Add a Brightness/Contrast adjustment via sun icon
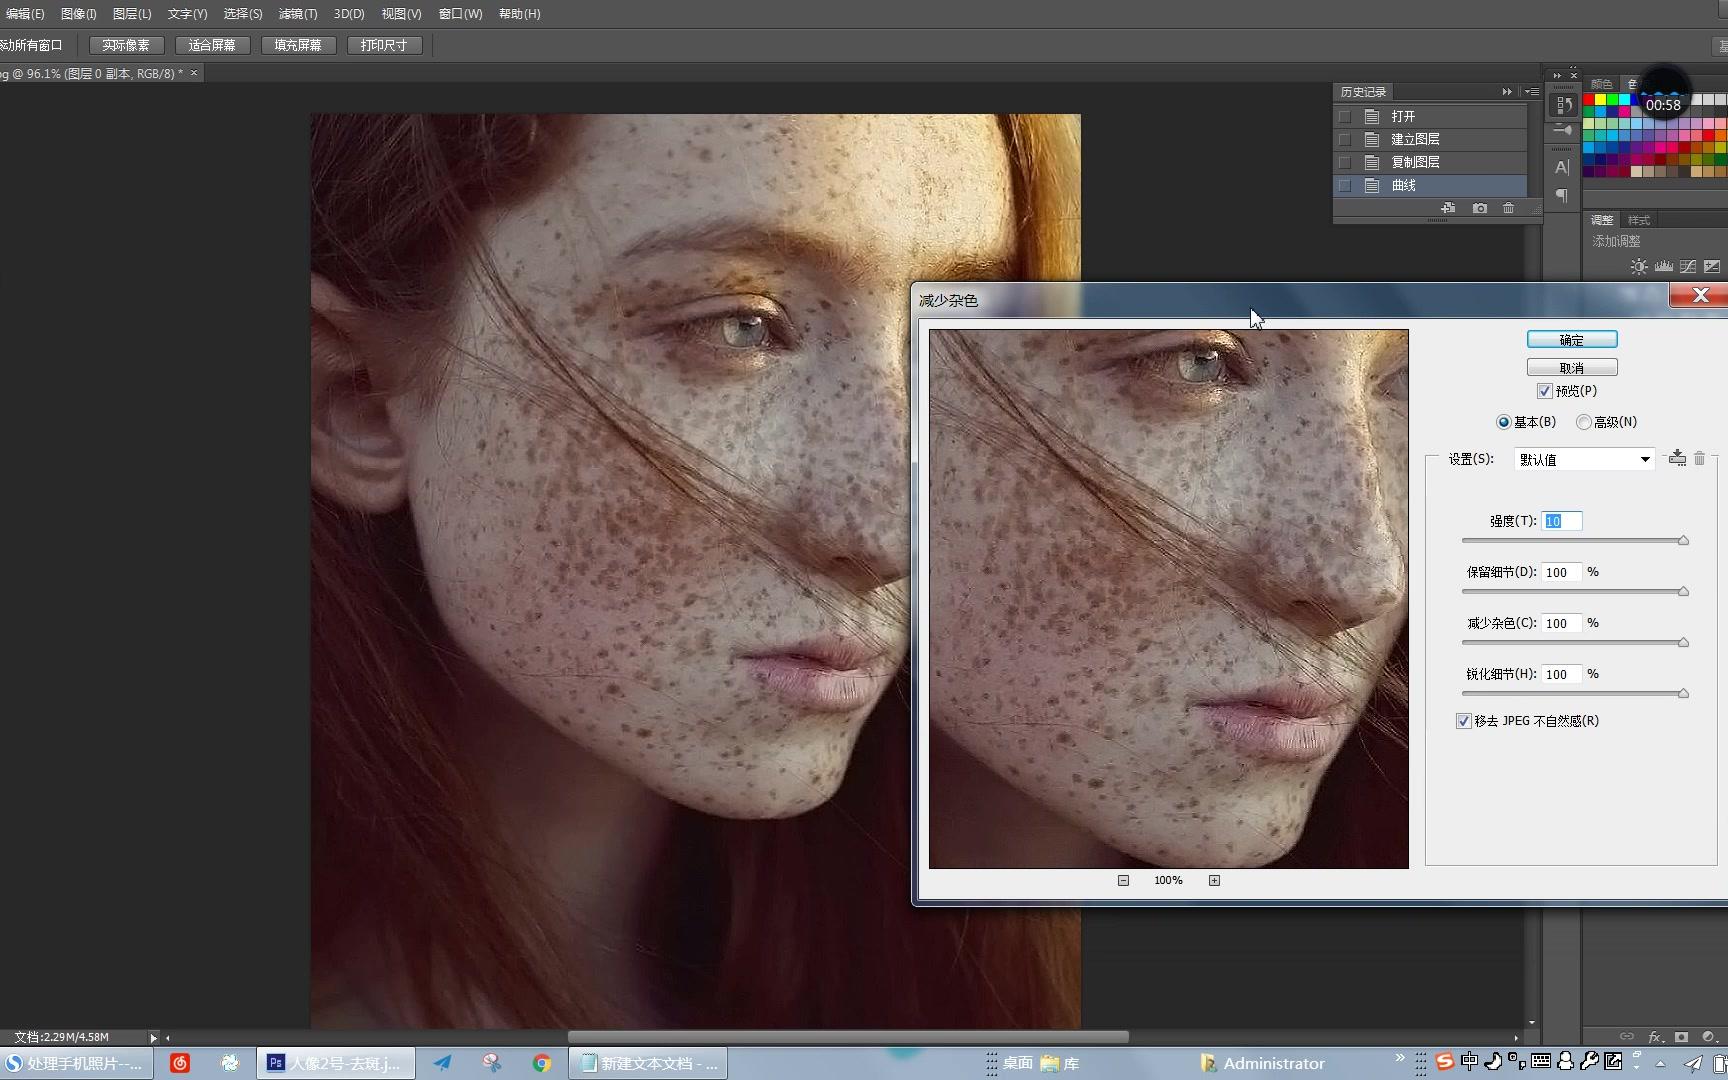The image size is (1728, 1080). pos(1638,267)
